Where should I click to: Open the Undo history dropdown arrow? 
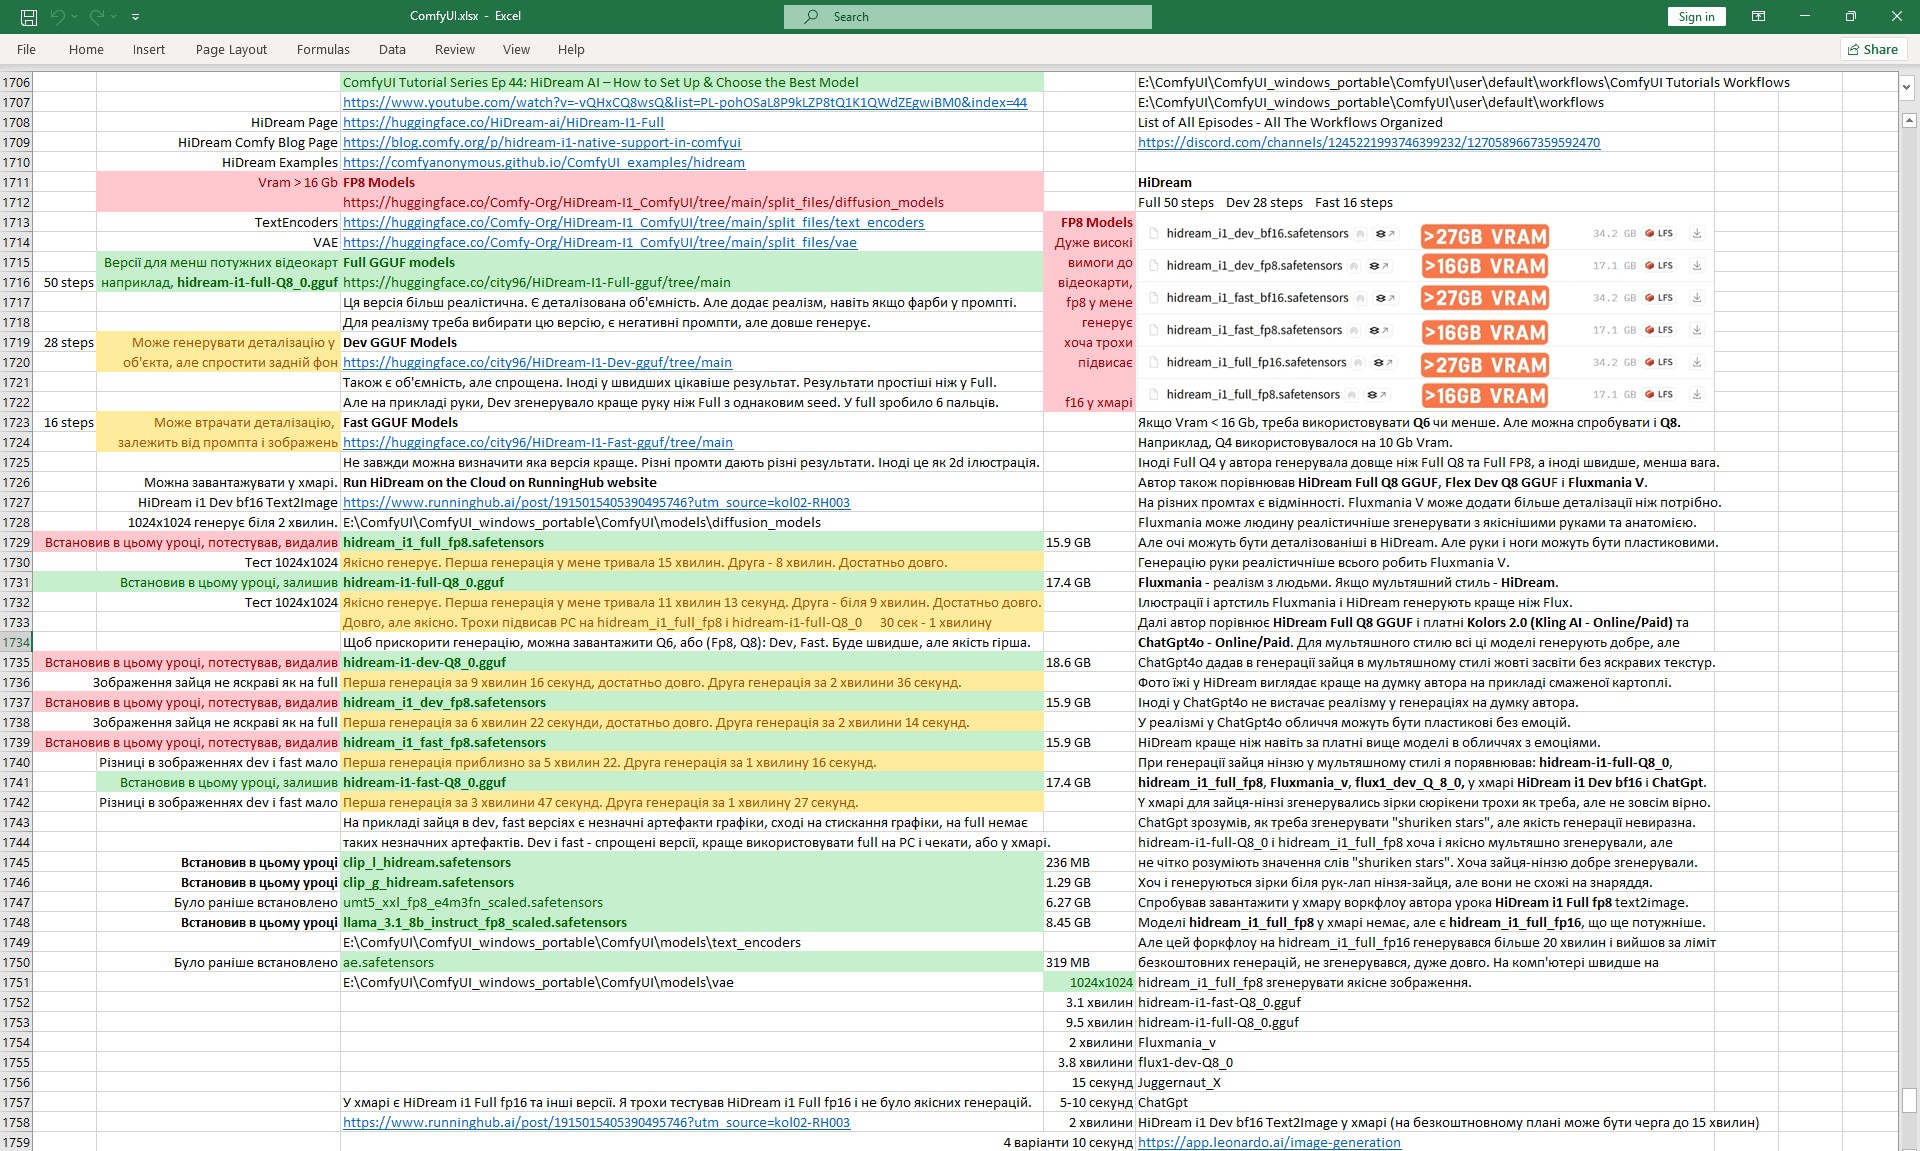pos(76,17)
